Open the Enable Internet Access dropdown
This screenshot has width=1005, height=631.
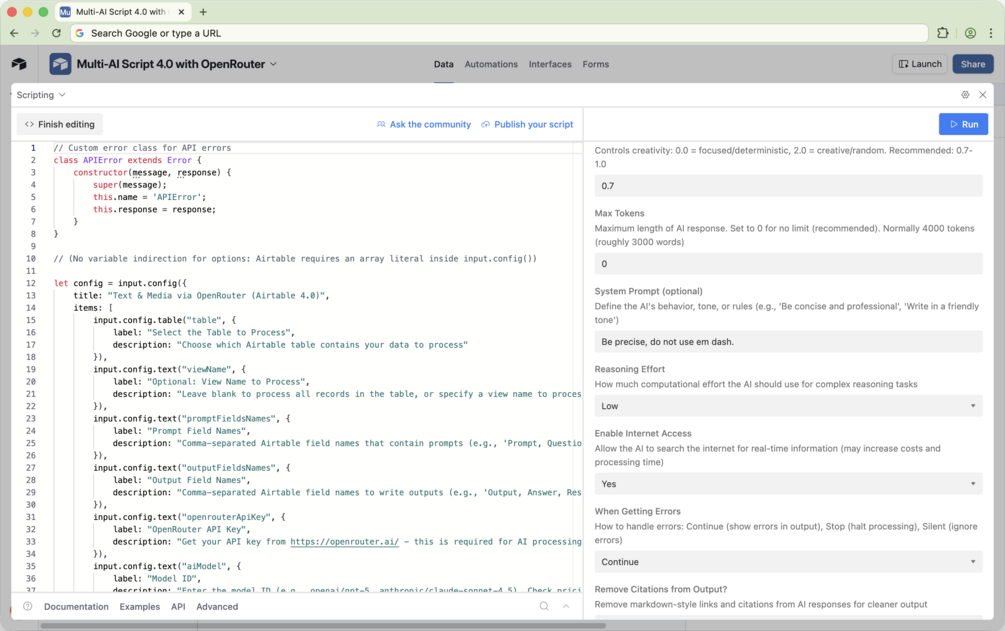point(788,484)
